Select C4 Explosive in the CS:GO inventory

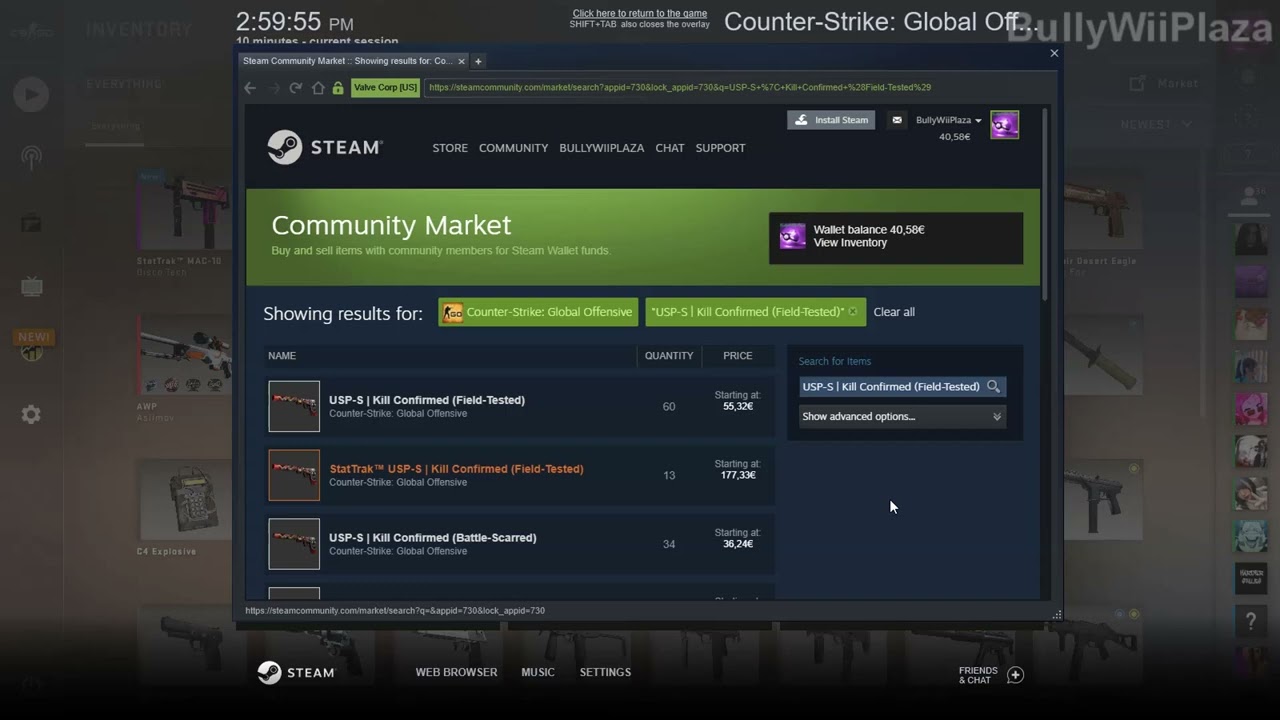(x=187, y=507)
